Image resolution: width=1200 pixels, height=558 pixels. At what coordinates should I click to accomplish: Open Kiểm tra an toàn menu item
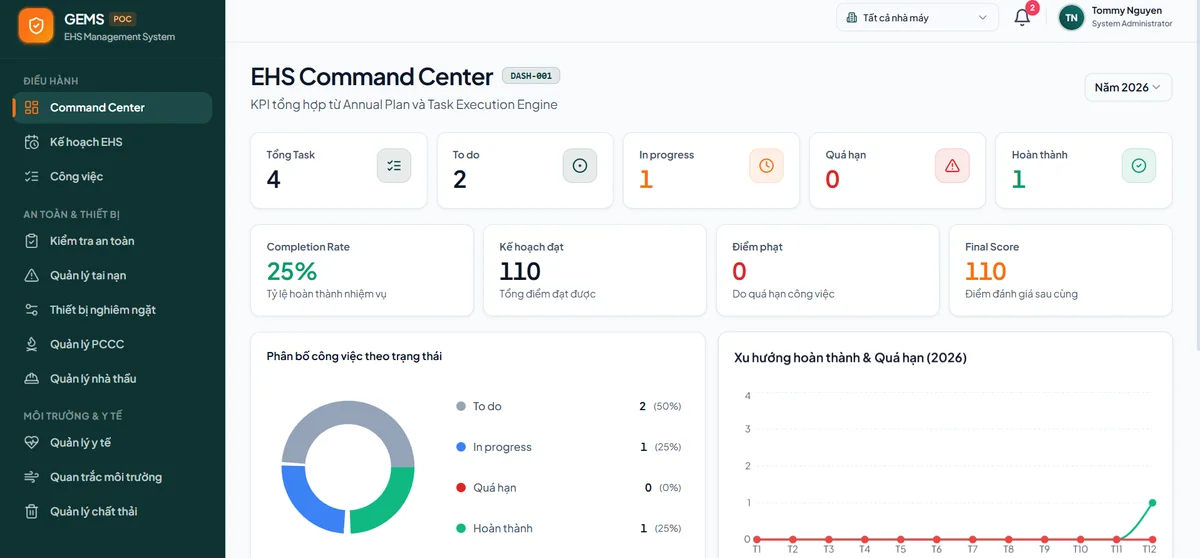112,241
